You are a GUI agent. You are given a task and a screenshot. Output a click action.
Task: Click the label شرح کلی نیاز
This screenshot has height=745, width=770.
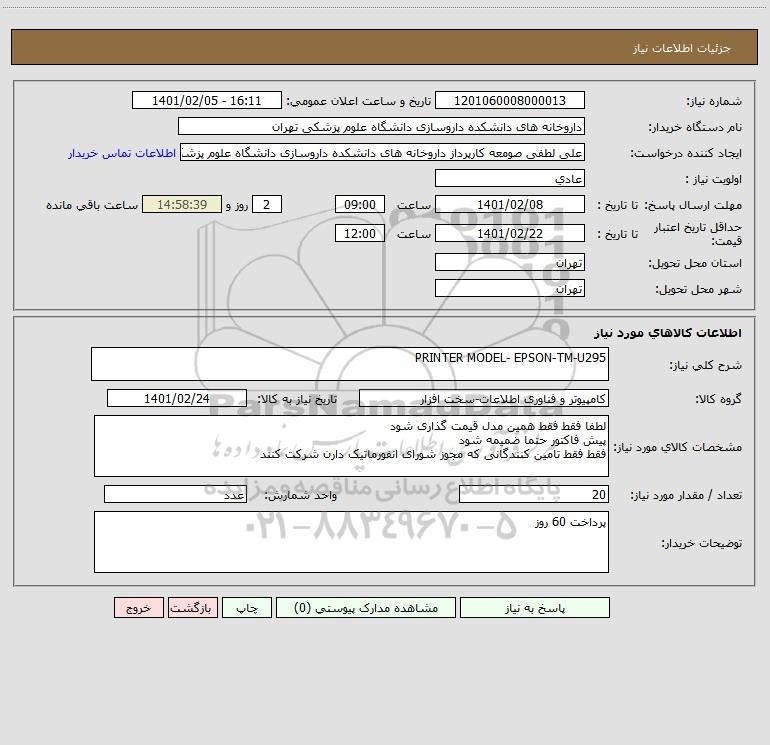706,365
